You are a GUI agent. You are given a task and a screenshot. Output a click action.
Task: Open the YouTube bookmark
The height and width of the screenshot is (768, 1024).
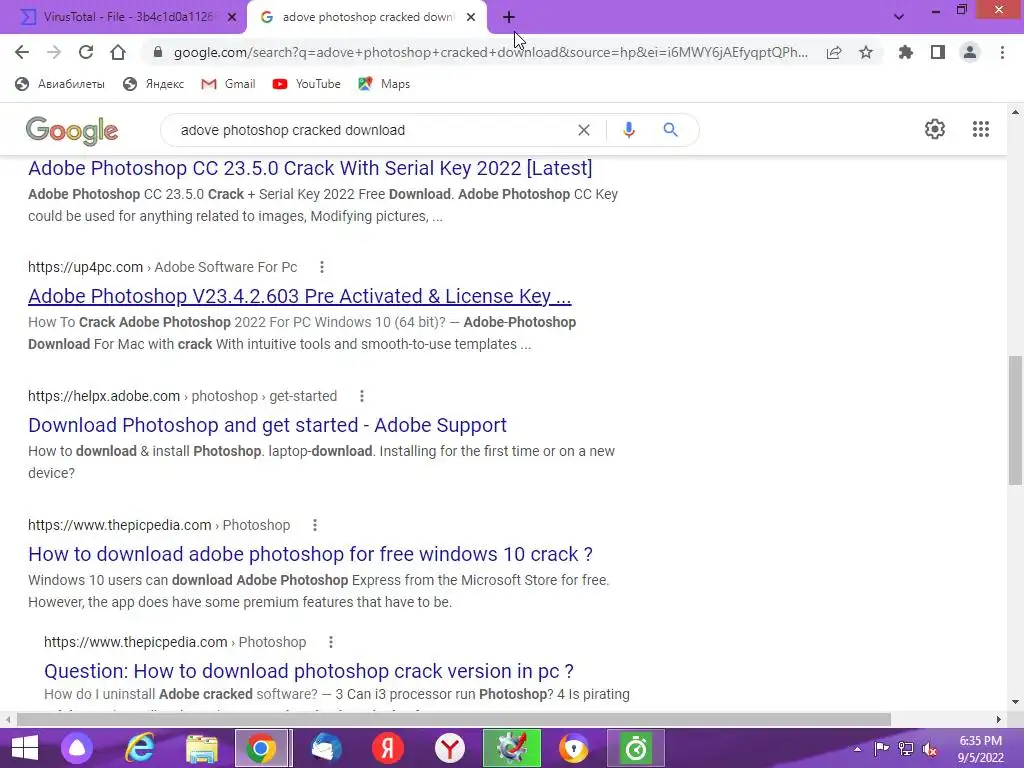[306, 84]
